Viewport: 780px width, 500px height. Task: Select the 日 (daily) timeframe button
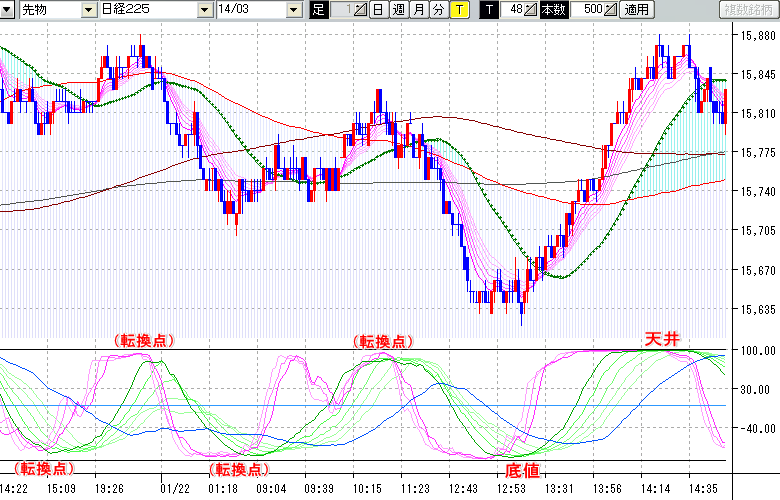click(x=377, y=10)
